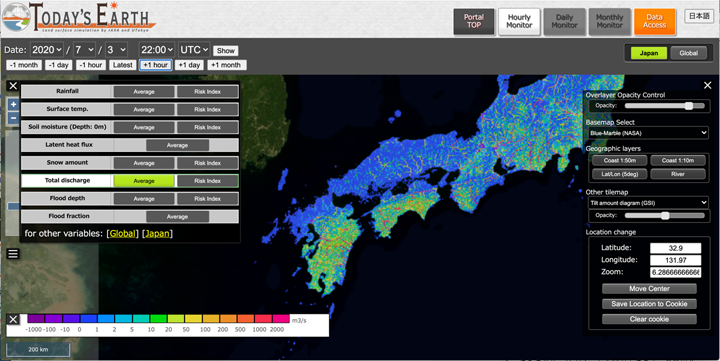
Task: Click the Latitude input field
Action: 675,248
